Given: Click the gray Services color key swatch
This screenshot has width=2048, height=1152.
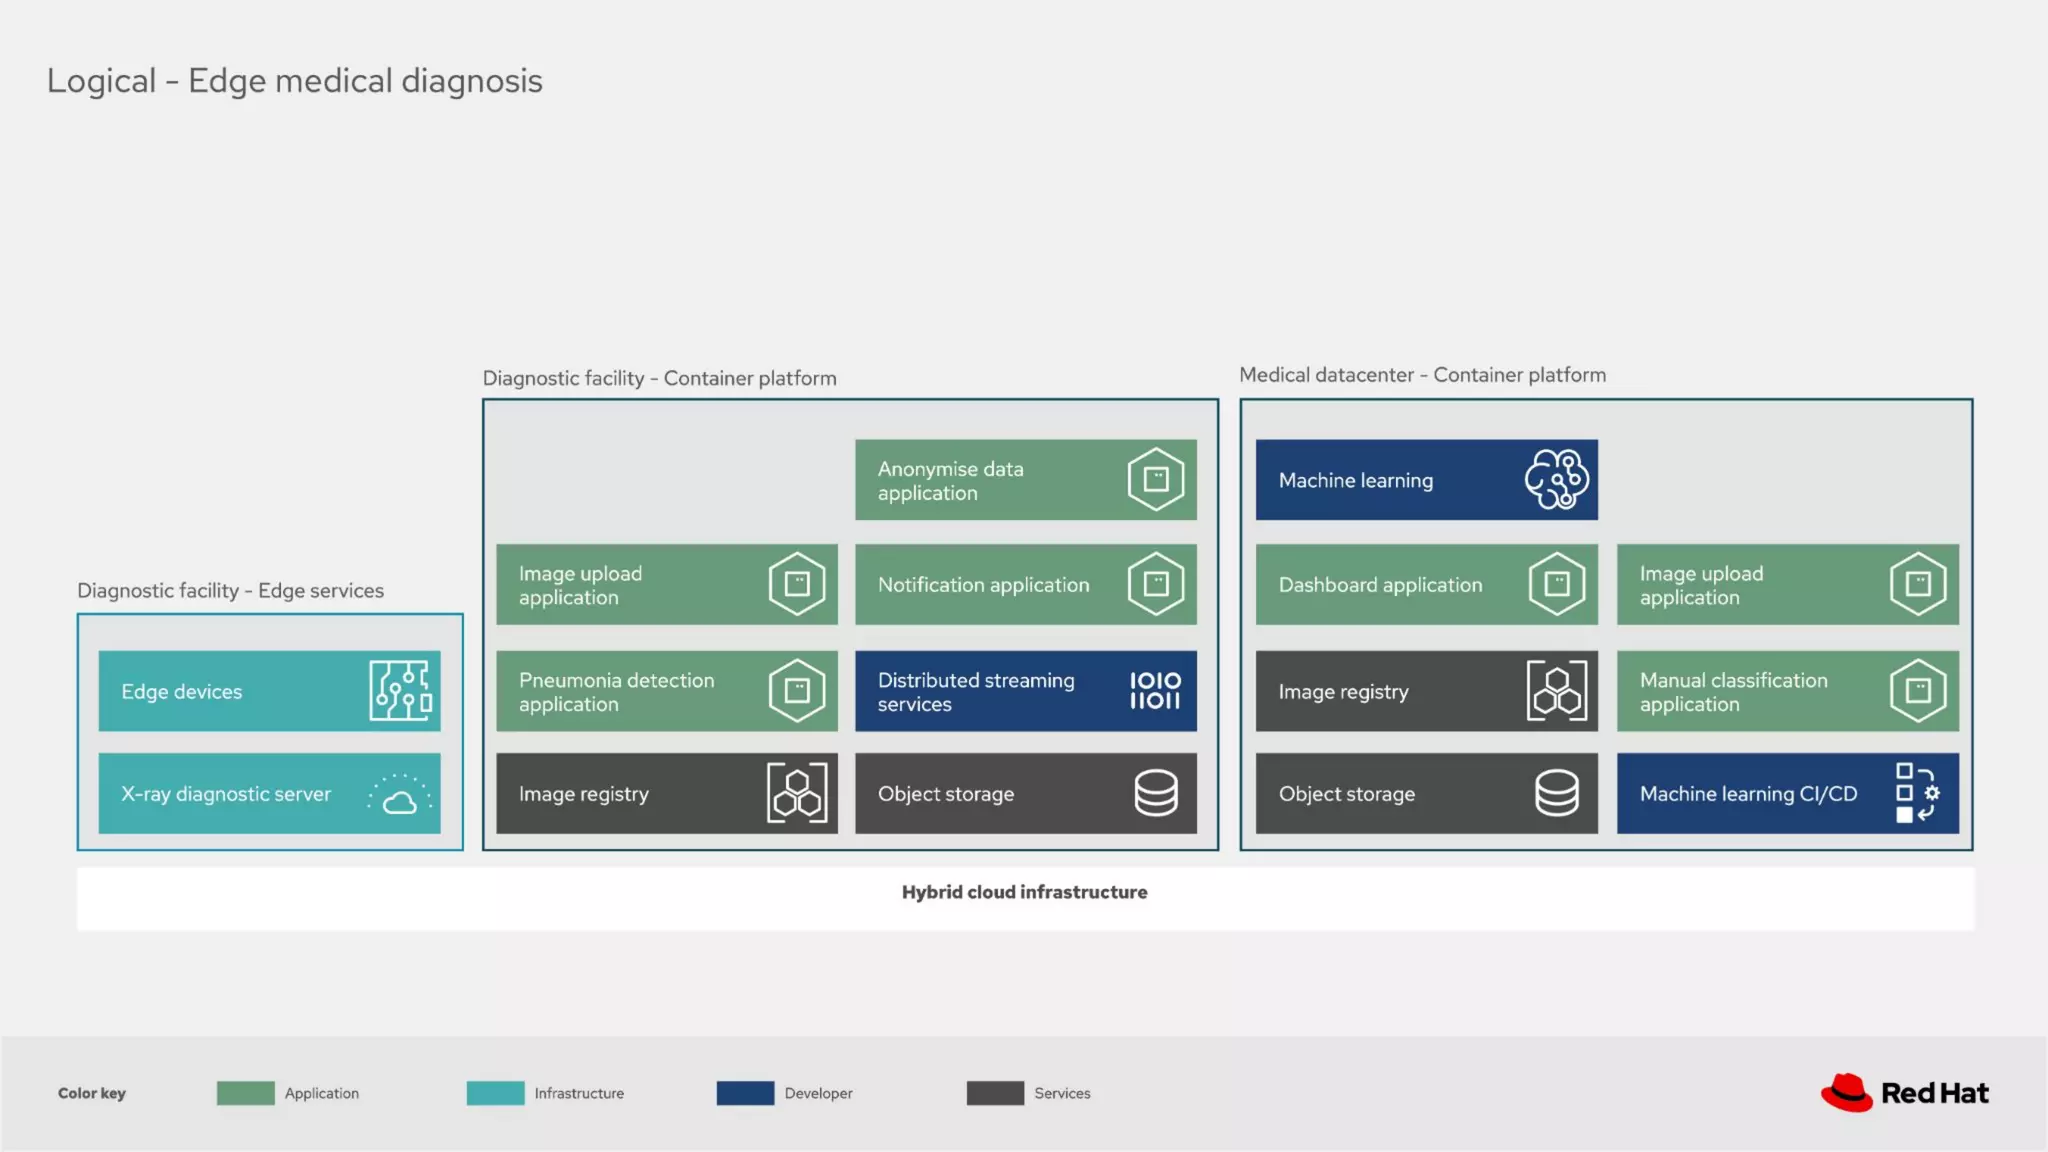Looking at the screenshot, I should coord(995,1093).
